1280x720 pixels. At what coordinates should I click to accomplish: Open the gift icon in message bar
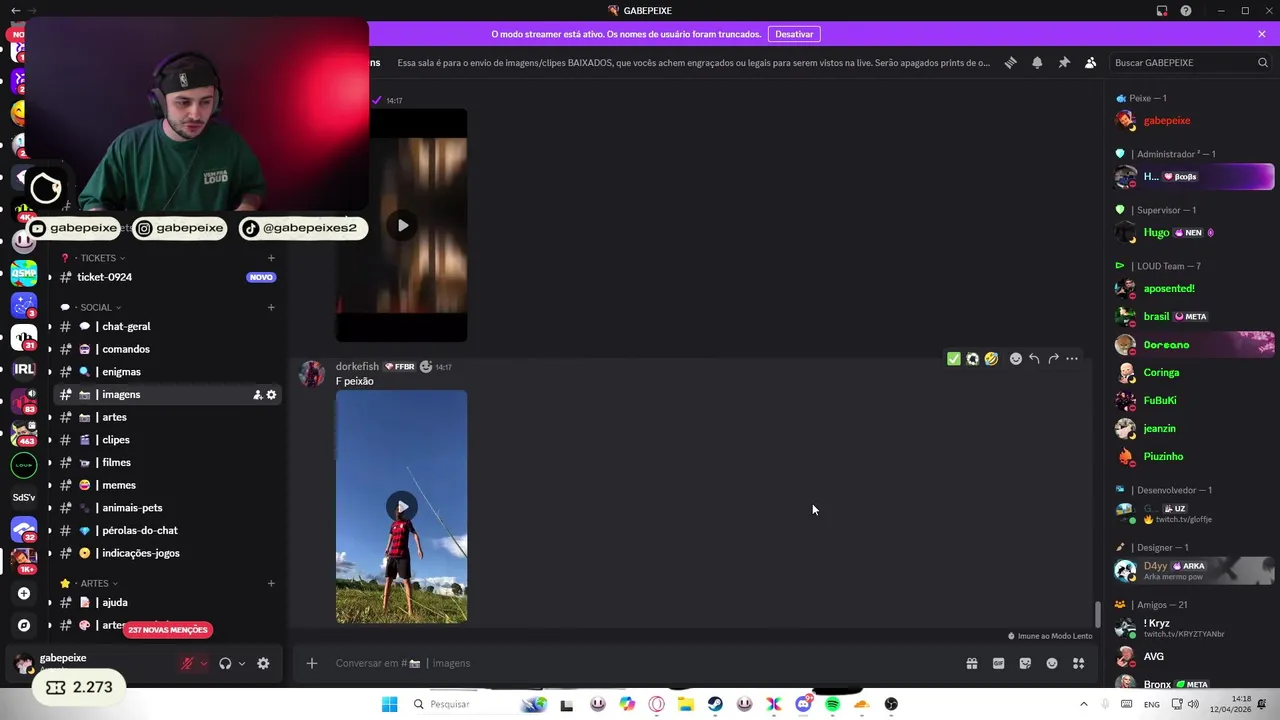(x=971, y=663)
